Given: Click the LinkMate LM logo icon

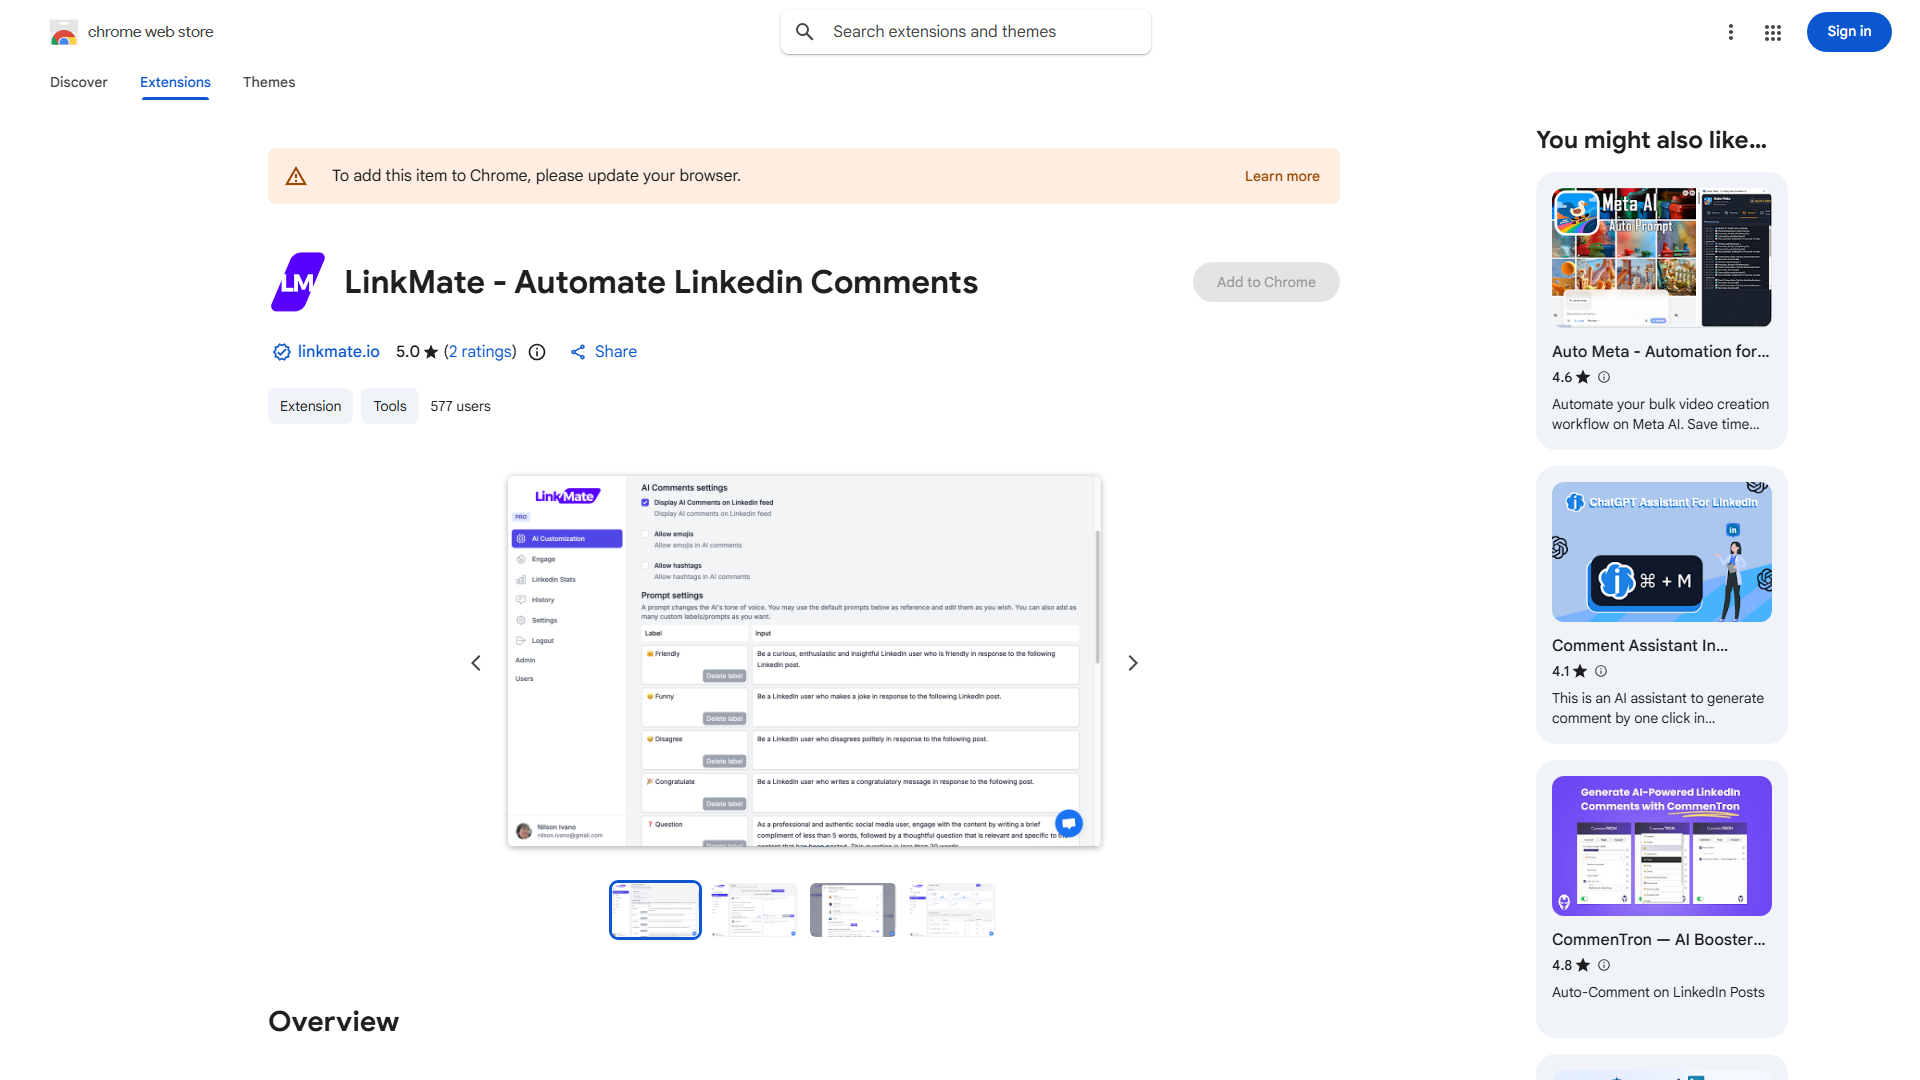Looking at the screenshot, I should (298, 282).
